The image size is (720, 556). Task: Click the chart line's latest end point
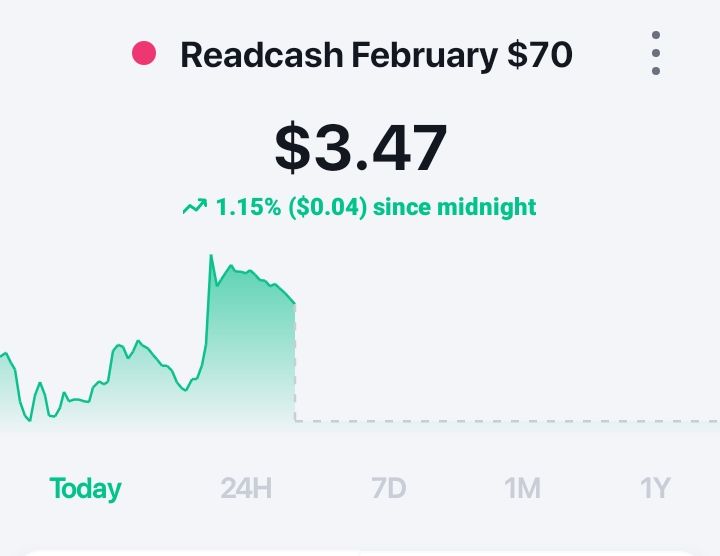(x=294, y=303)
